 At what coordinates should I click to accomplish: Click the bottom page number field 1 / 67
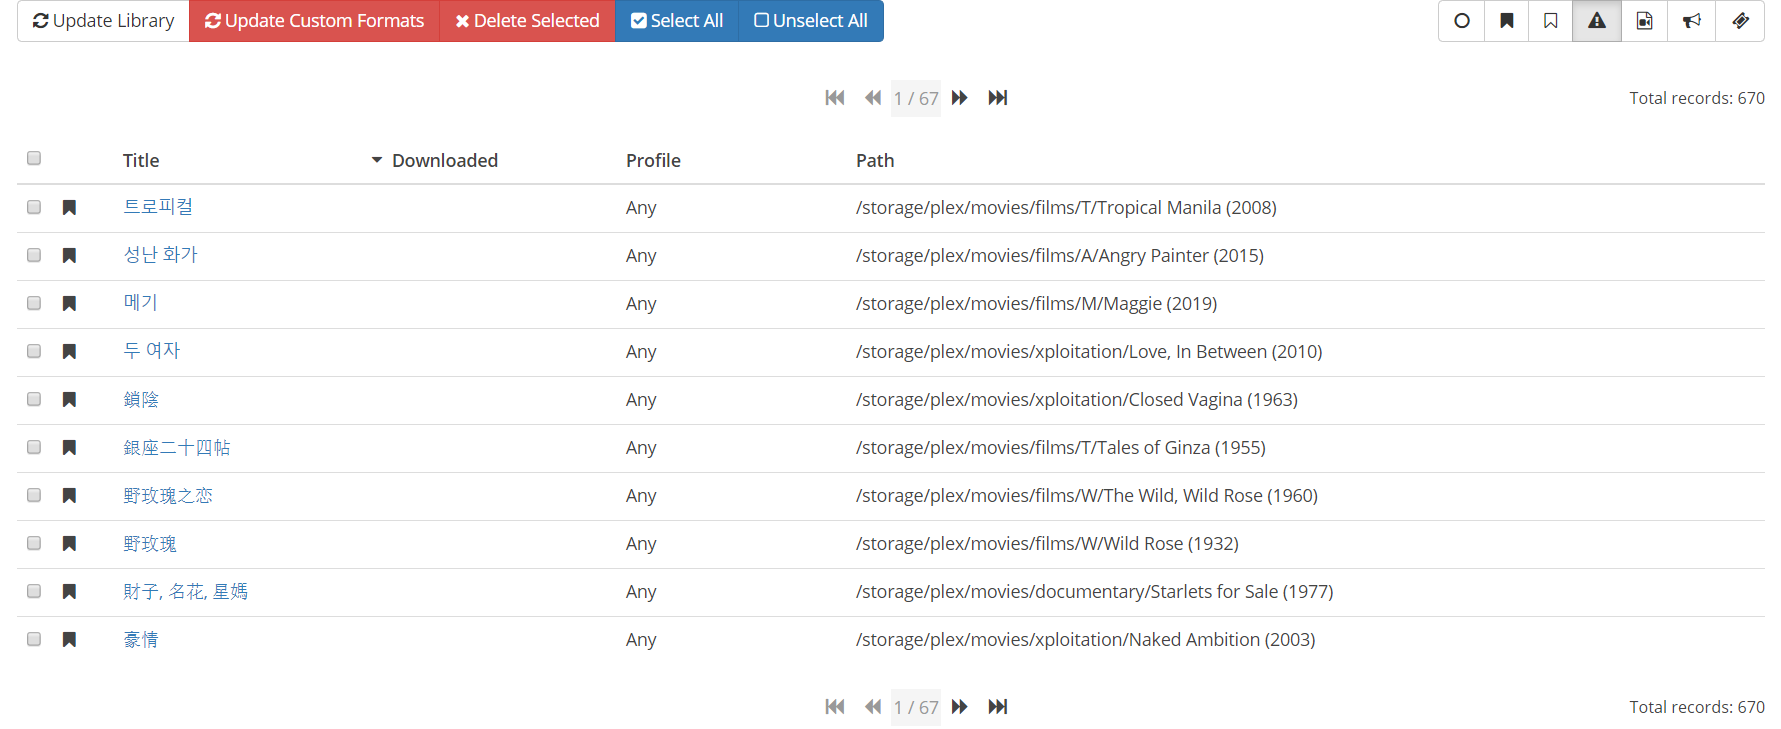(916, 707)
